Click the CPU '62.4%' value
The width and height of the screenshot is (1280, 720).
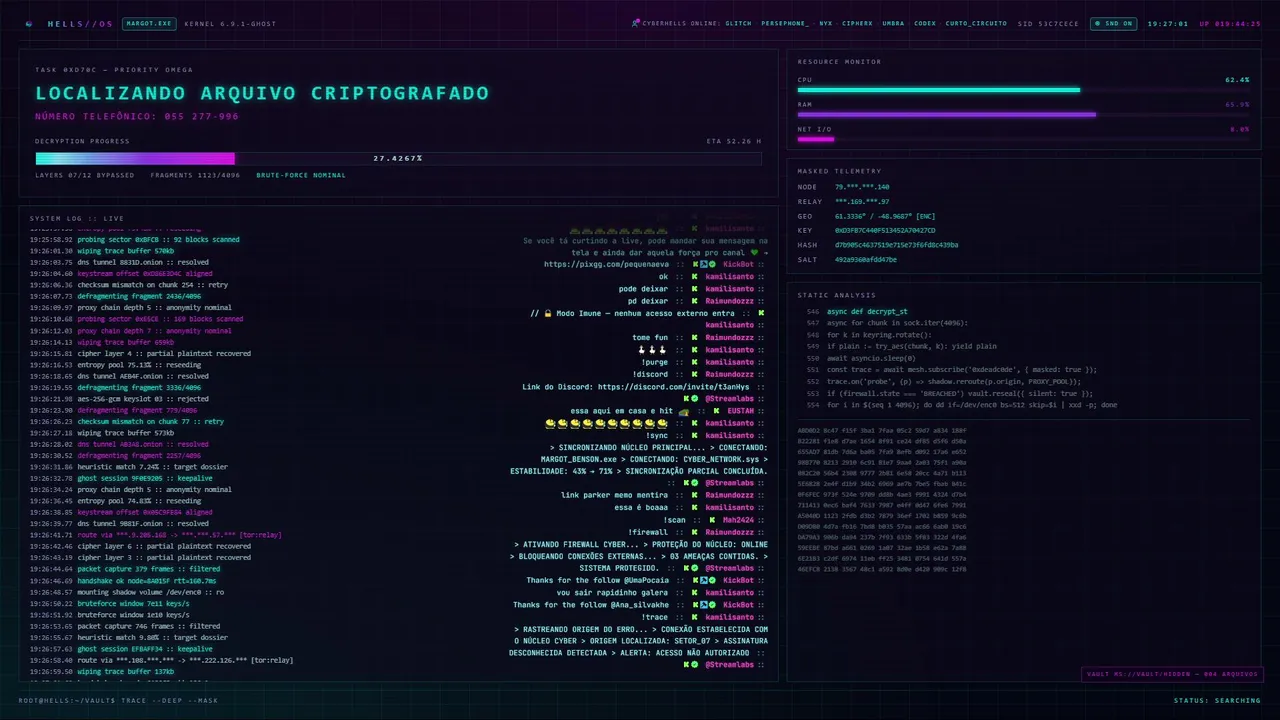(x=1237, y=79)
